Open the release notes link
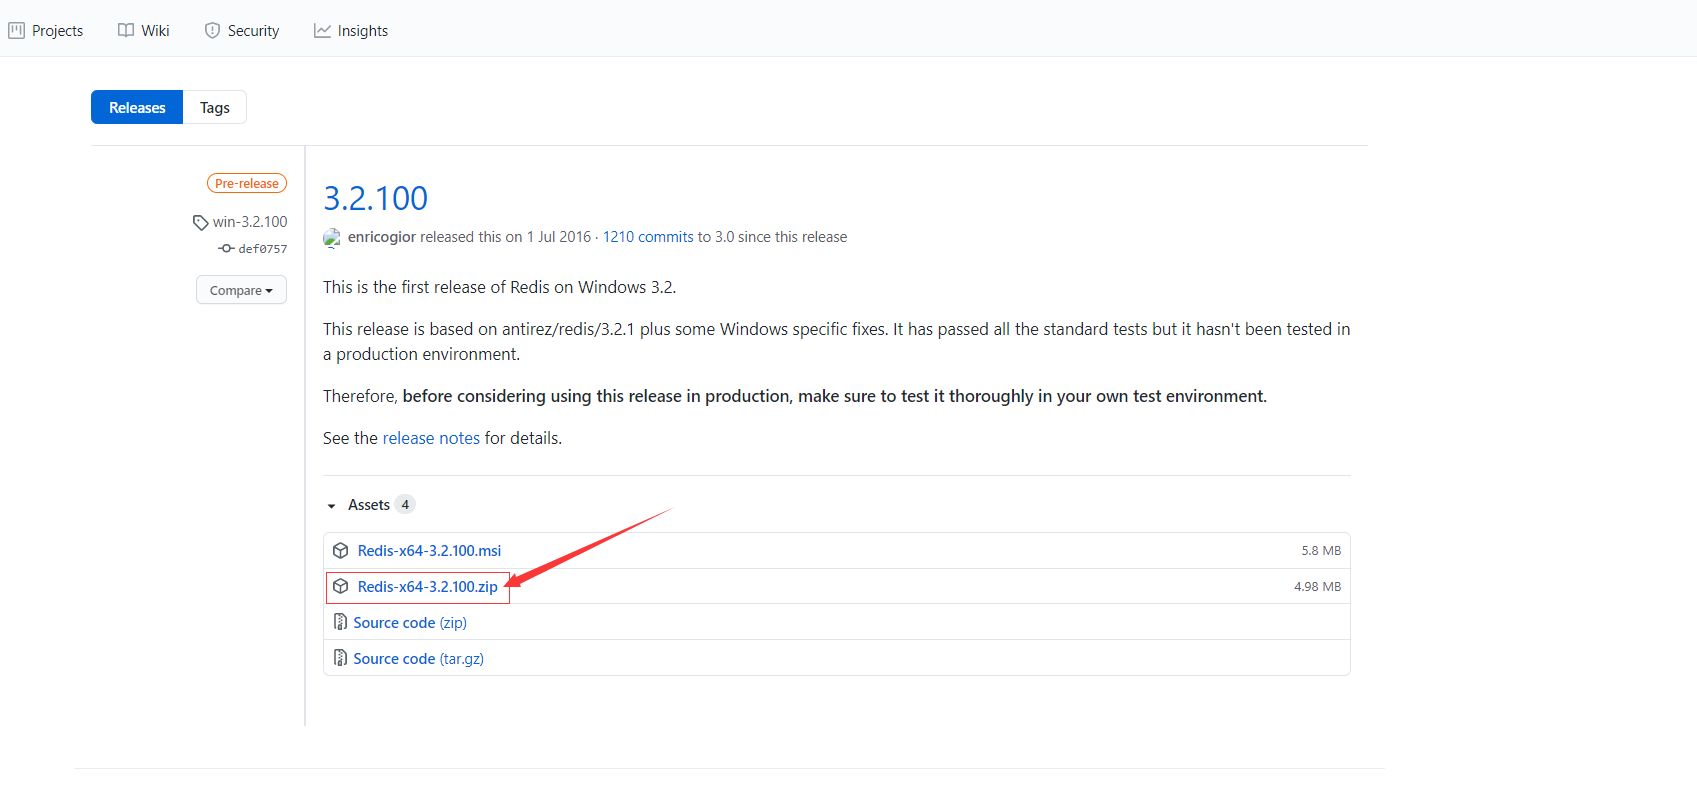Image resolution: width=1697 pixels, height=794 pixels. [x=431, y=438]
